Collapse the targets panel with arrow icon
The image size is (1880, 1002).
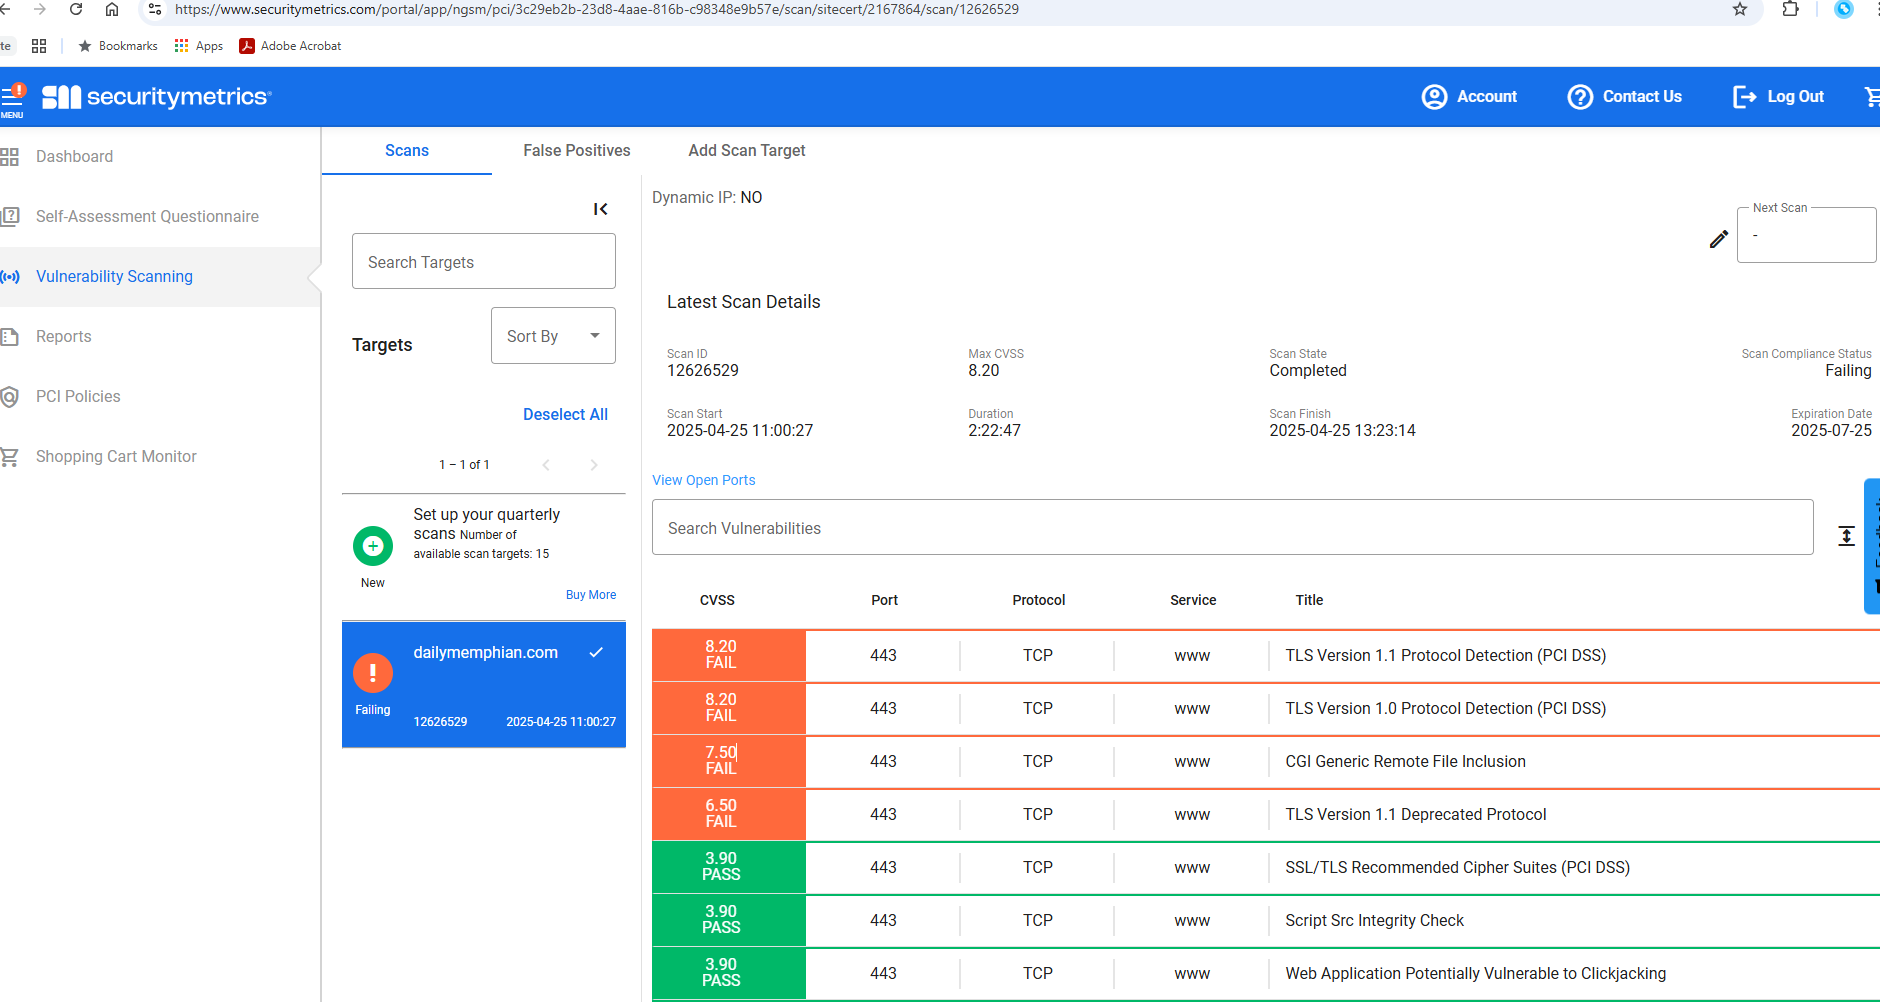pyautogui.click(x=600, y=209)
